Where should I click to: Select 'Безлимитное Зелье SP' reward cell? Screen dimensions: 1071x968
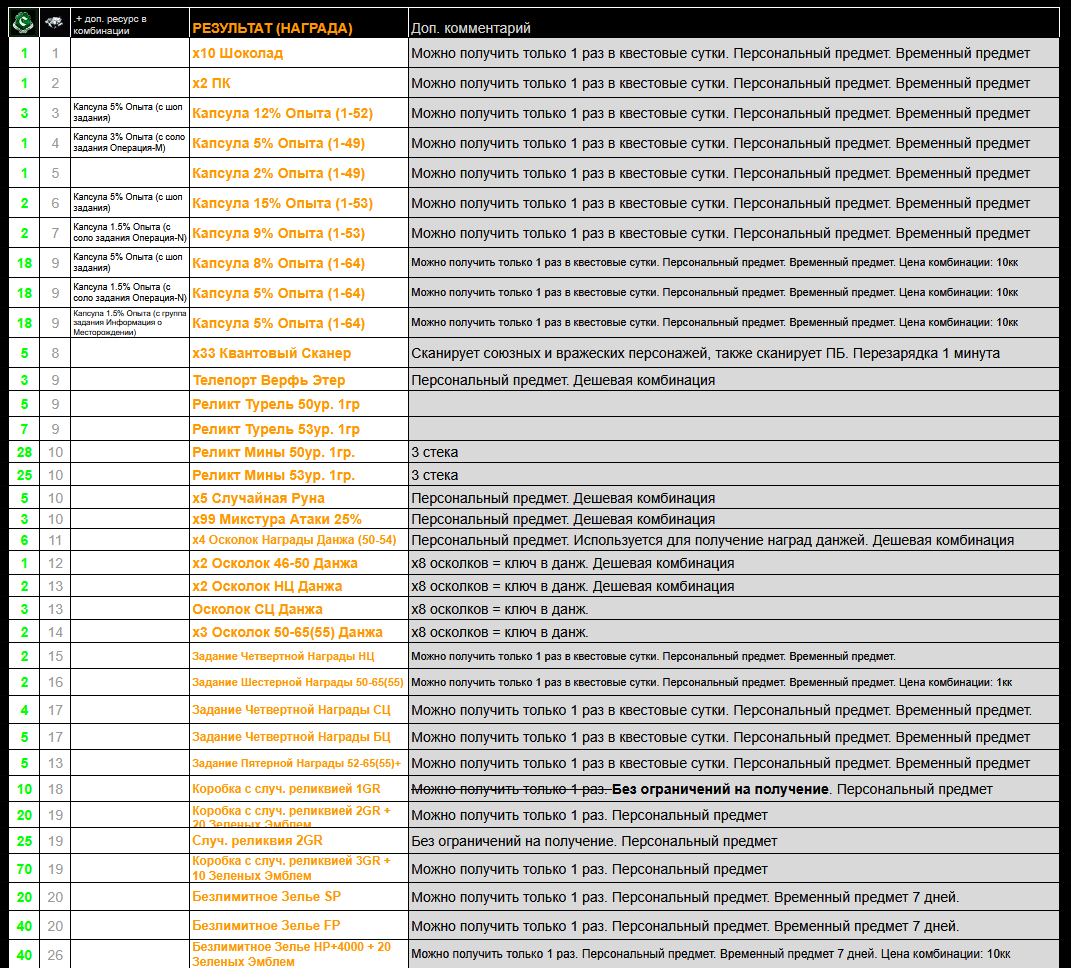(x=266, y=897)
